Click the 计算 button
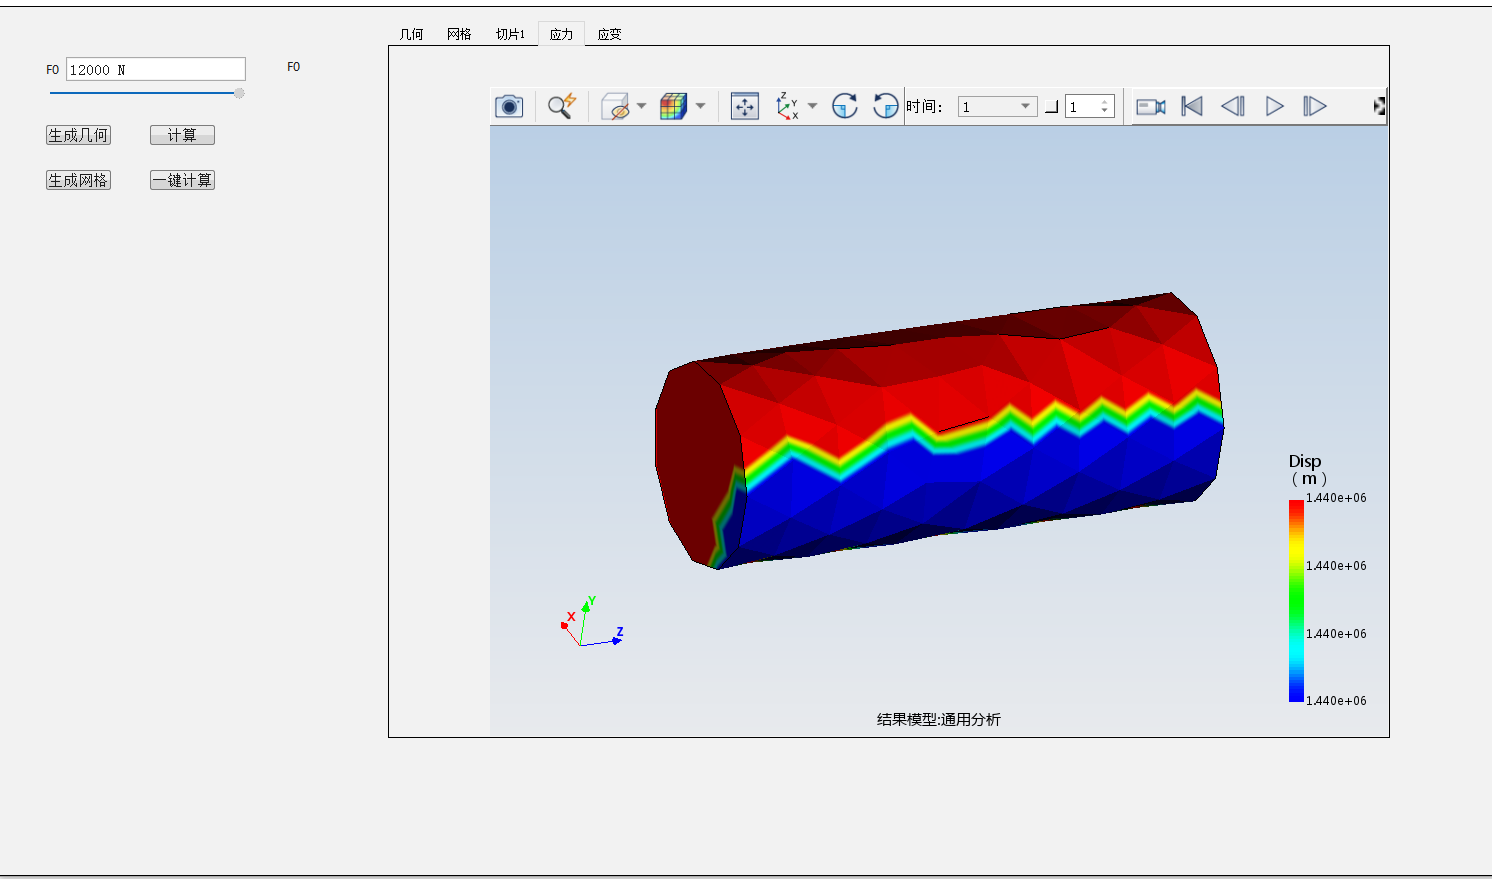Screen dimensions: 1492x879 point(182,135)
